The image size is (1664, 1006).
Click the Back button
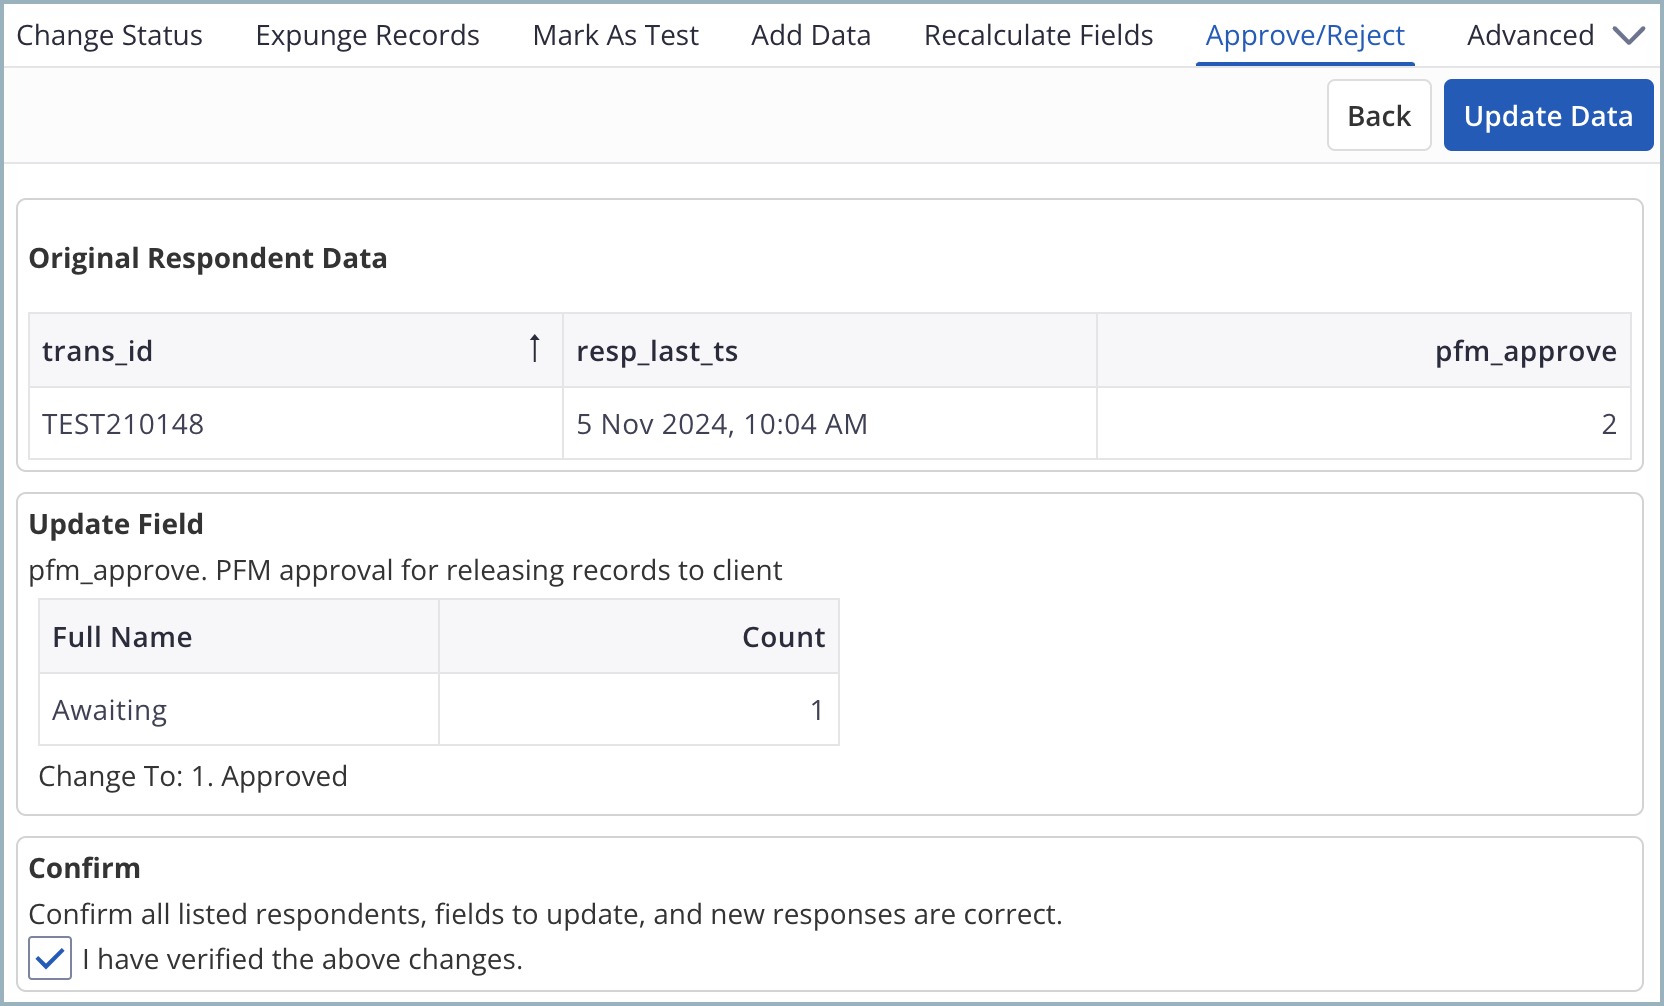[x=1379, y=116]
